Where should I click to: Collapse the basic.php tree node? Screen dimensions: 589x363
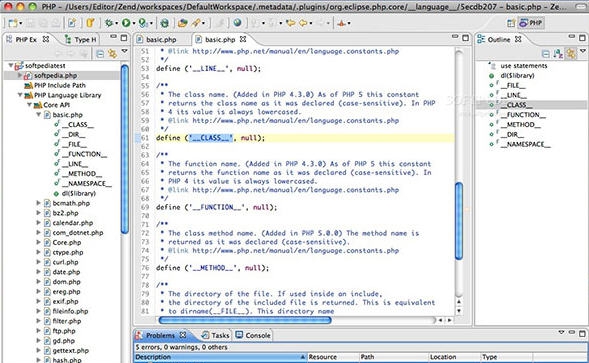pos(38,114)
